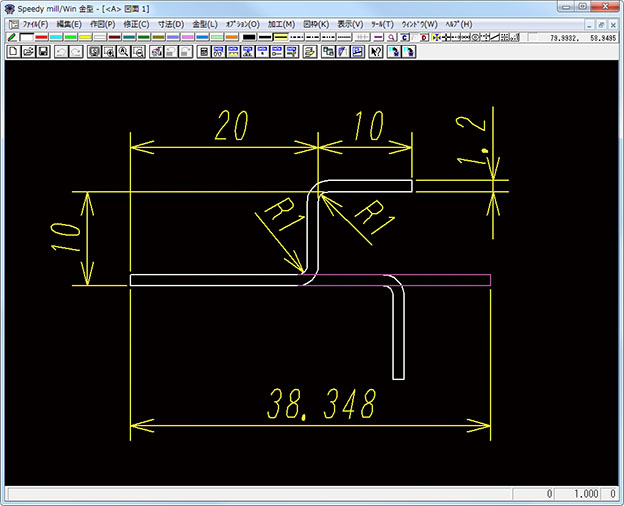Choose the cyan color swatch
This screenshot has width=624, height=506.
pos(55,37)
